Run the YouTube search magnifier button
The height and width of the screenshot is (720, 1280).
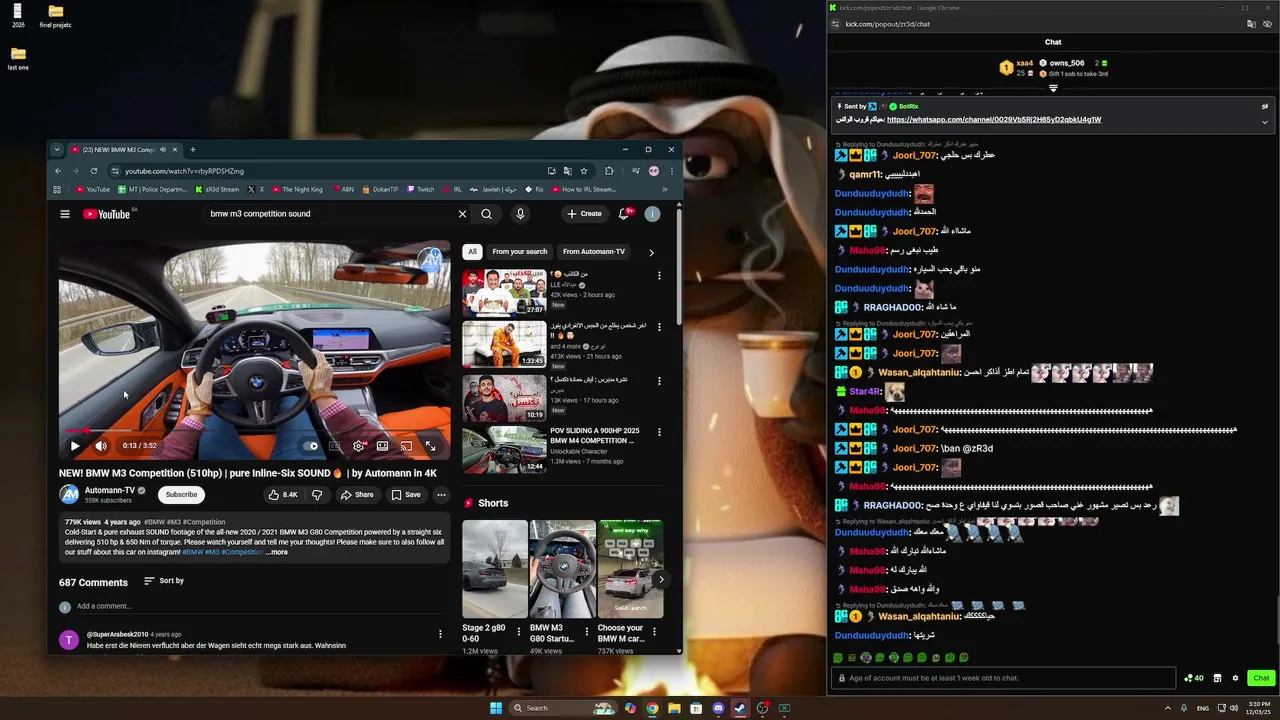(486, 214)
